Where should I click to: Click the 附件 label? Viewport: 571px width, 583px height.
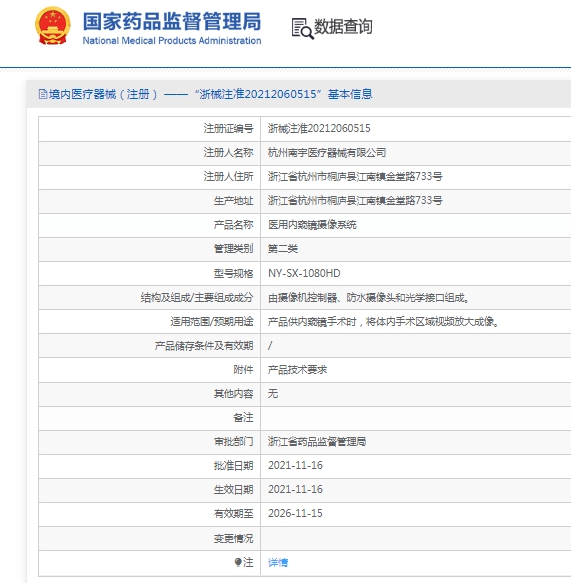[243, 370]
